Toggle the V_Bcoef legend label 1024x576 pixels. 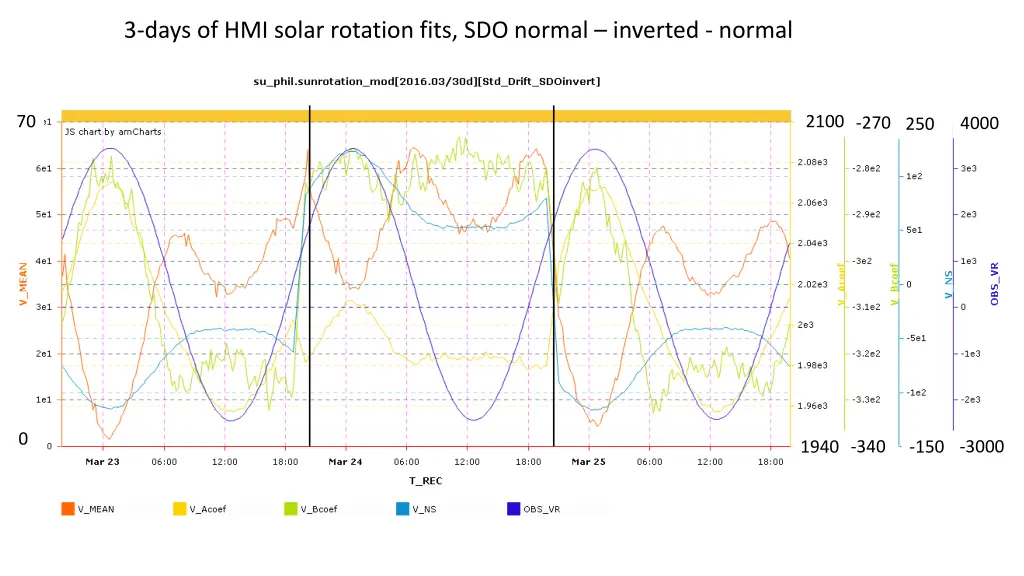point(319,509)
